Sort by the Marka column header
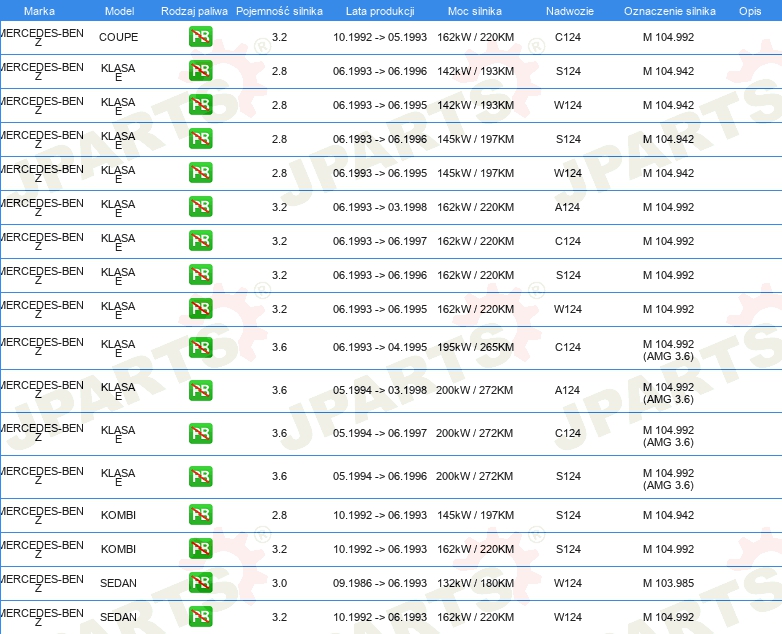This screenshot has height=634, width=782. pyautogui.click(x=39, y=11)
